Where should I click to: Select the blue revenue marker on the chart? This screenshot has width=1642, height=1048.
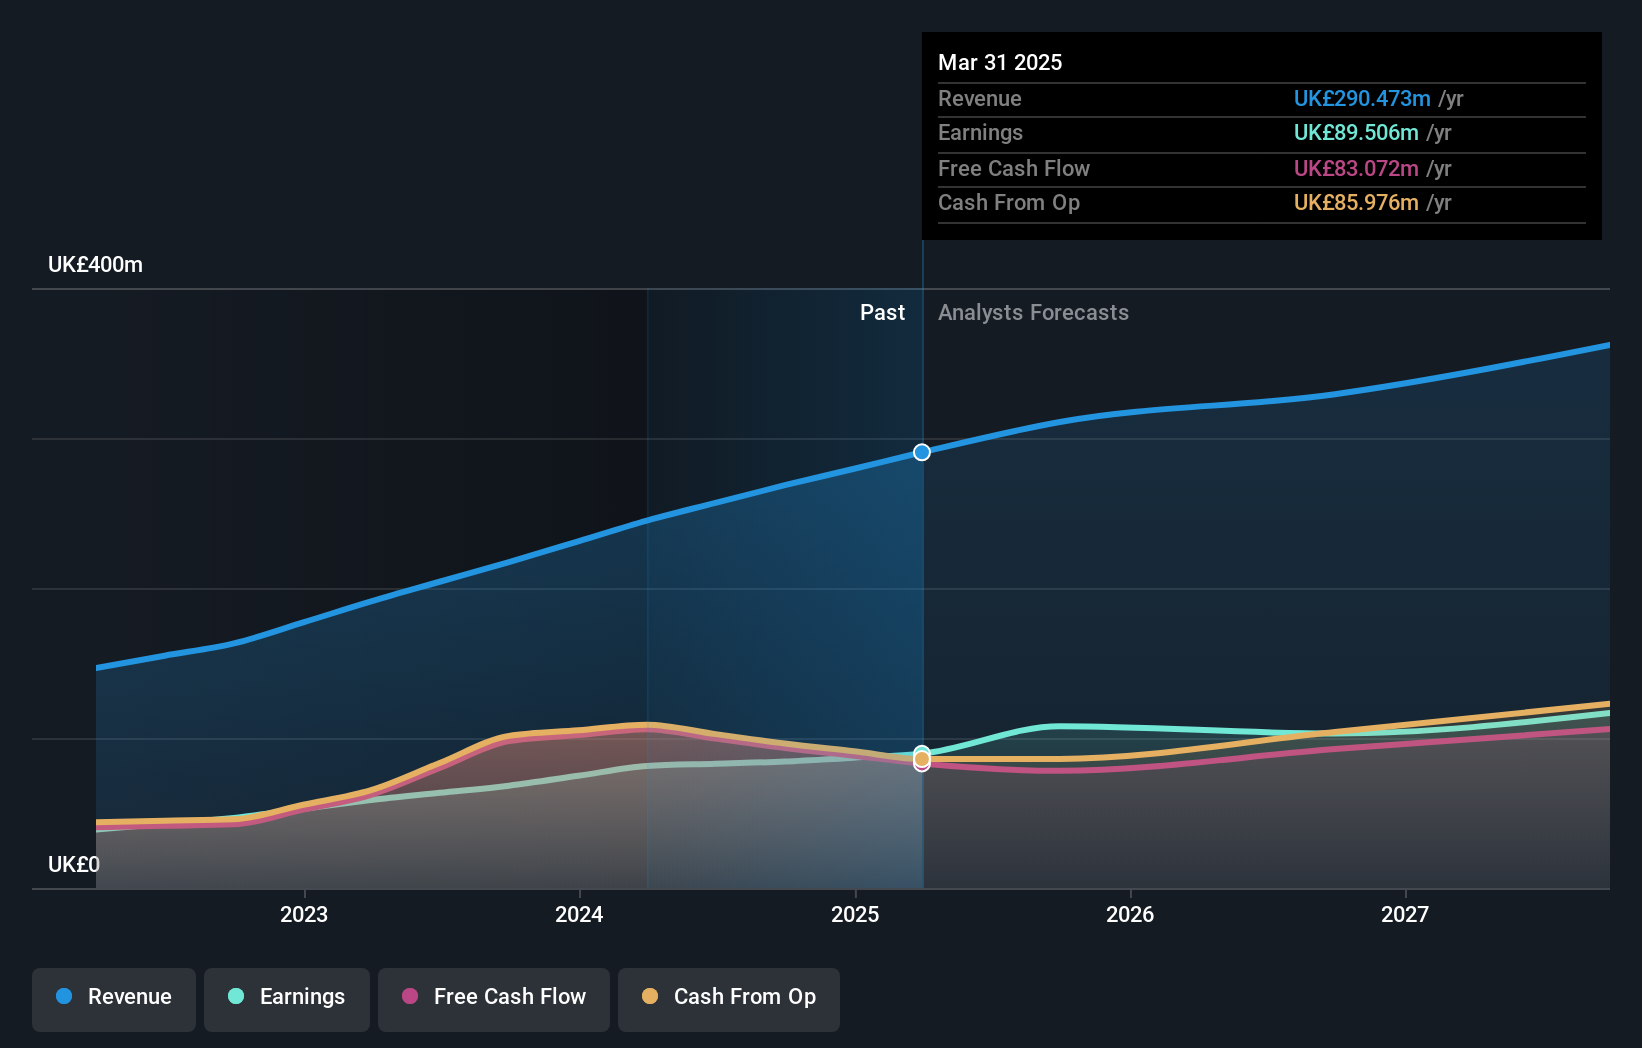pos(921,452)
